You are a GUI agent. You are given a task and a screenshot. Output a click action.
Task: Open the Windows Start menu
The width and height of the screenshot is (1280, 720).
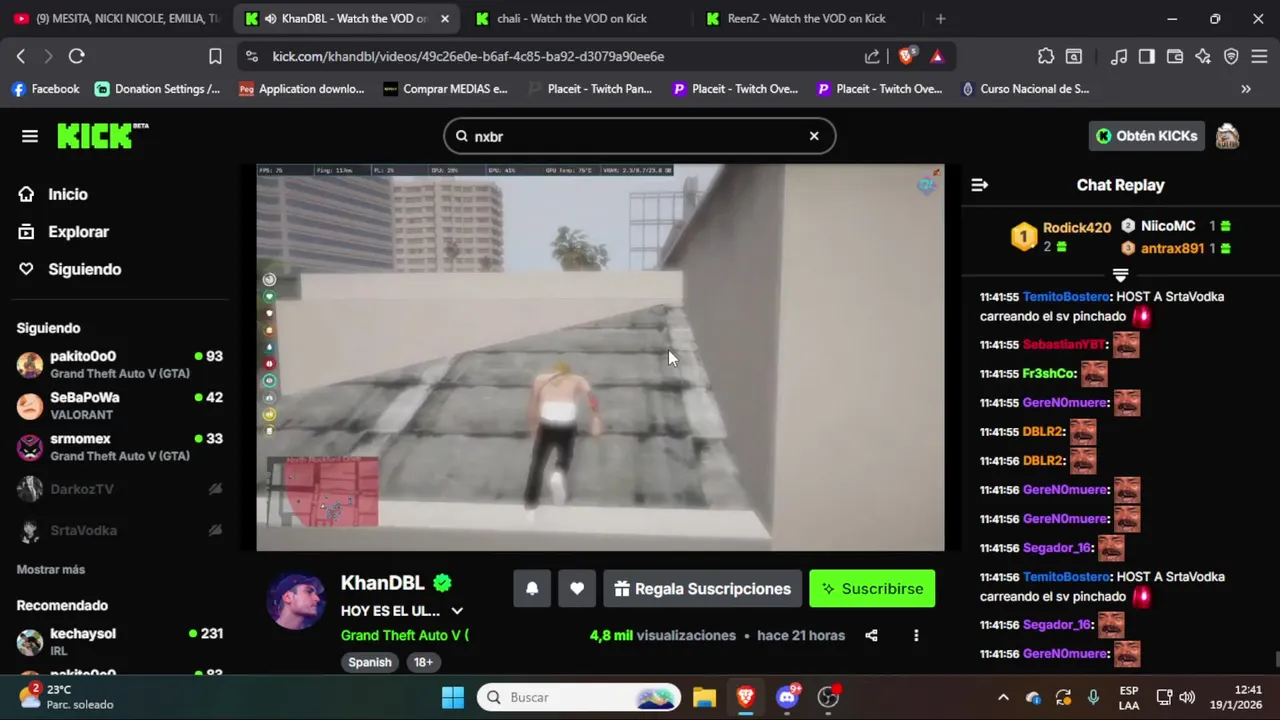click(453, 697)
